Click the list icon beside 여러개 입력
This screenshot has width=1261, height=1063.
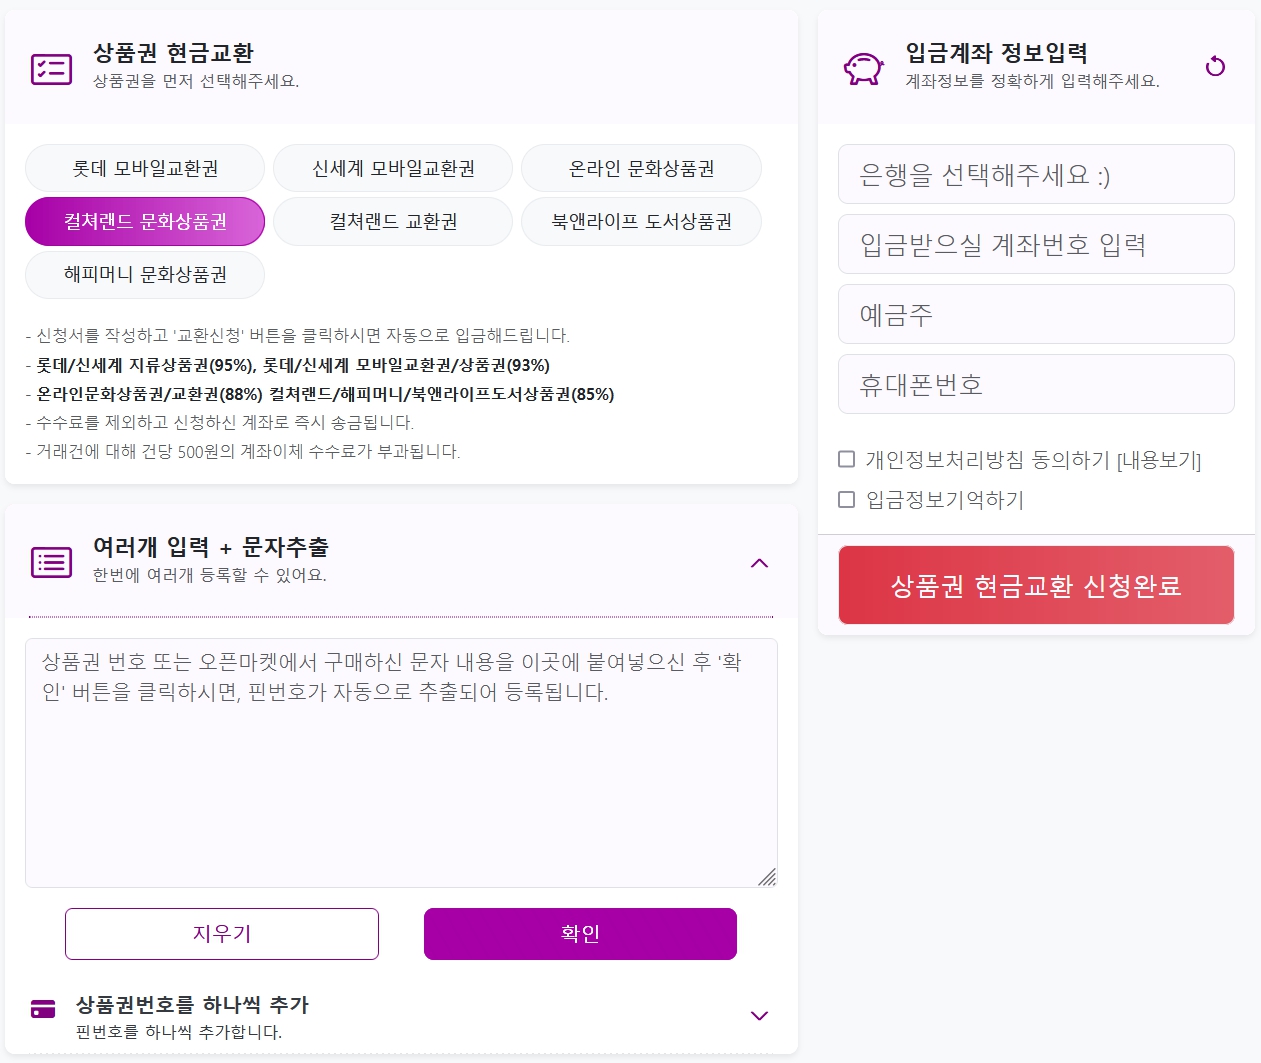[51, 563]
